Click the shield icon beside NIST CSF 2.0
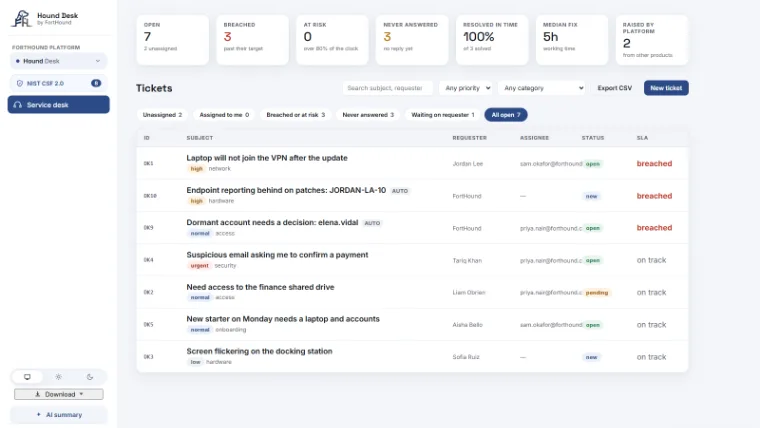 coord(19,83)
